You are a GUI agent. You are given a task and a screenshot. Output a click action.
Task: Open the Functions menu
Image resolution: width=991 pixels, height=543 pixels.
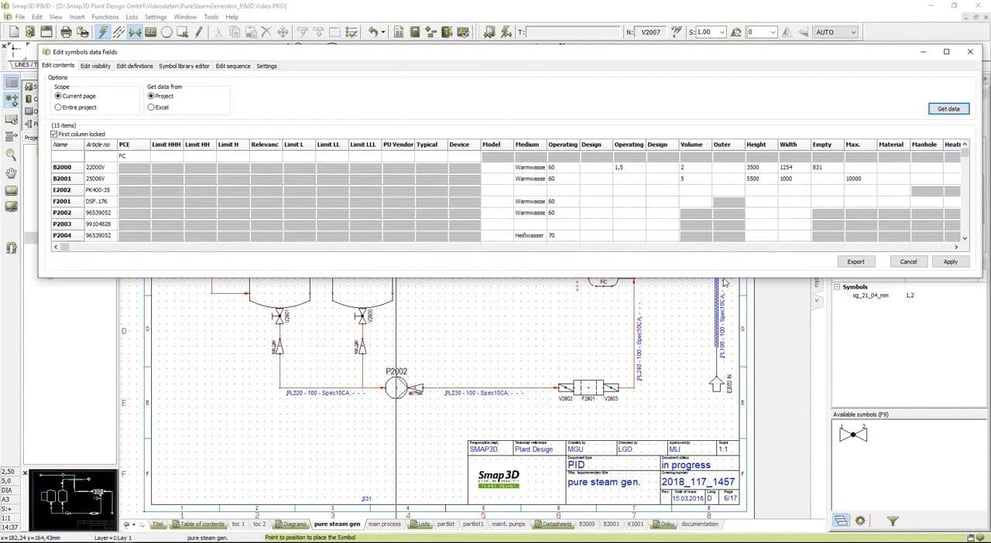(x=105, y=17)
